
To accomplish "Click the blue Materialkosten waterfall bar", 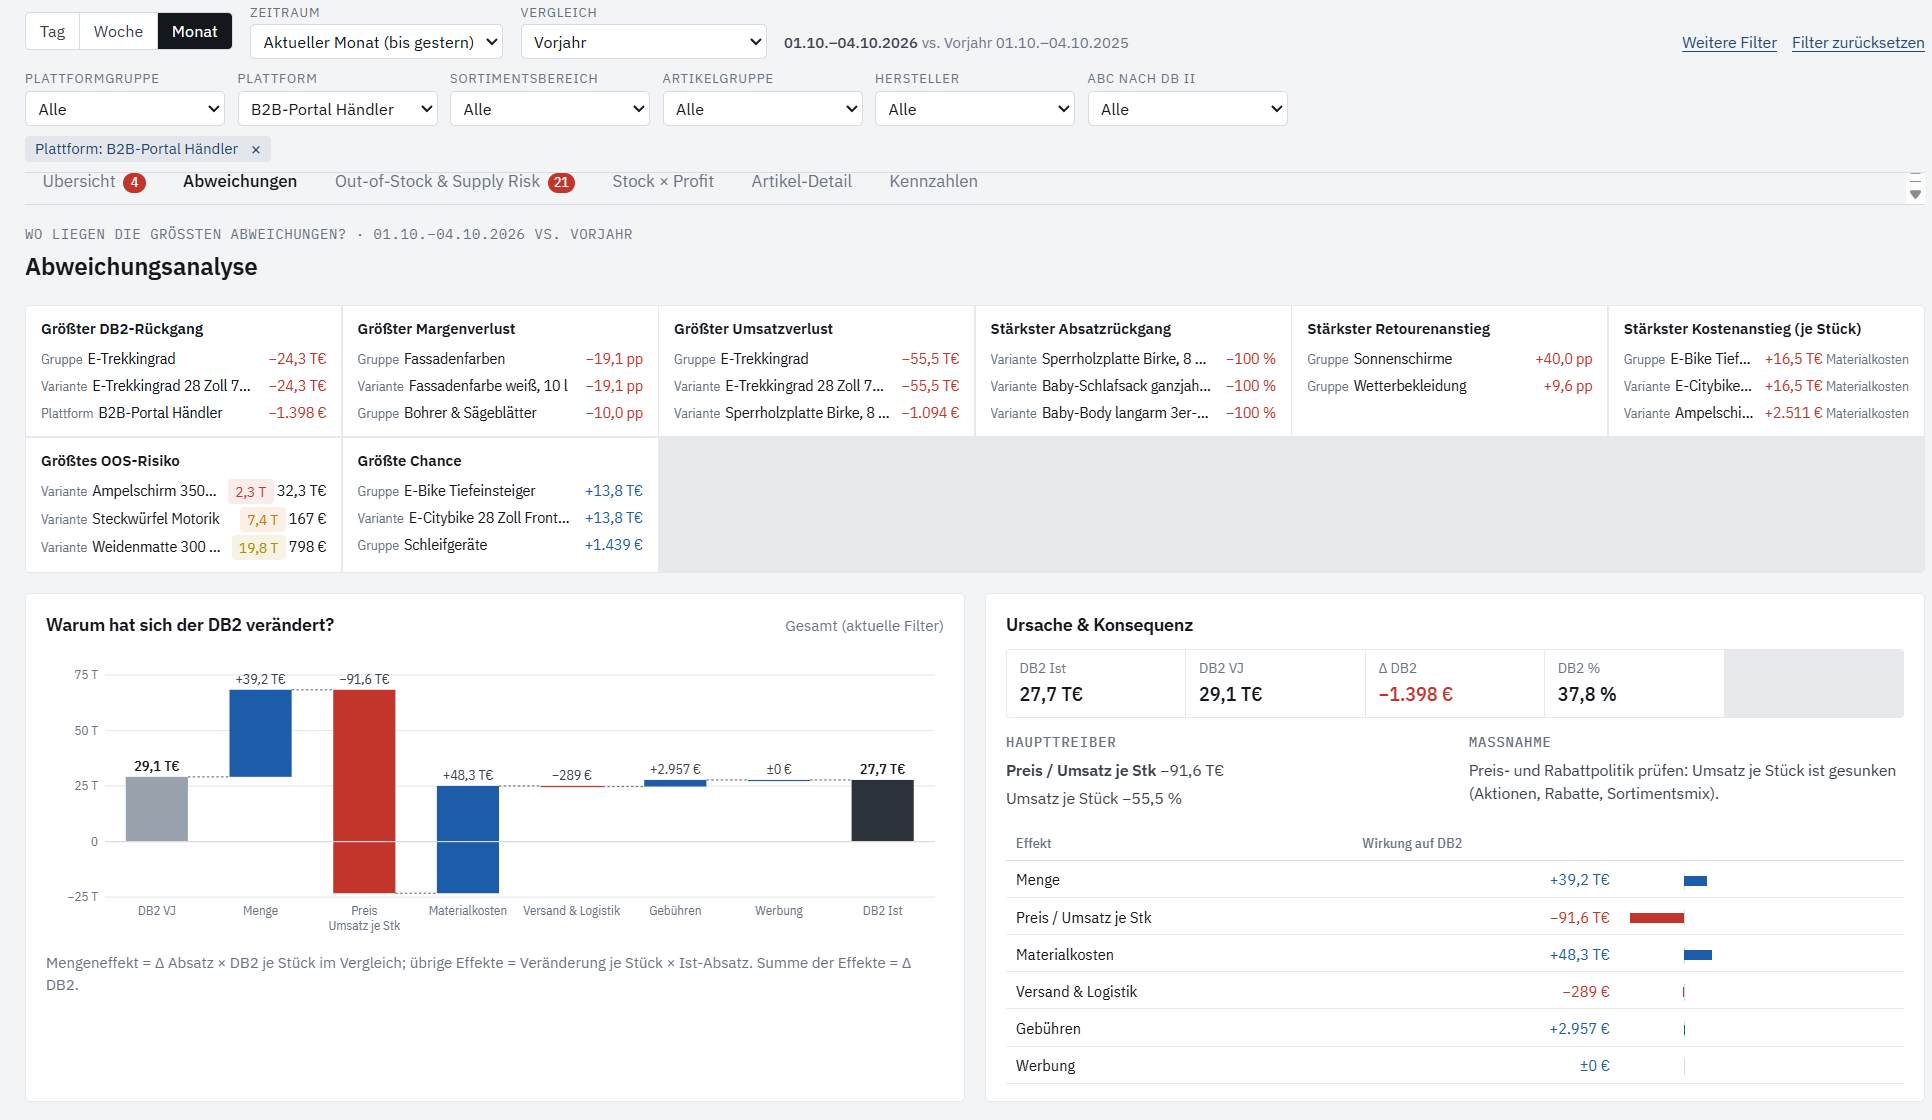I will pos(468,839).
